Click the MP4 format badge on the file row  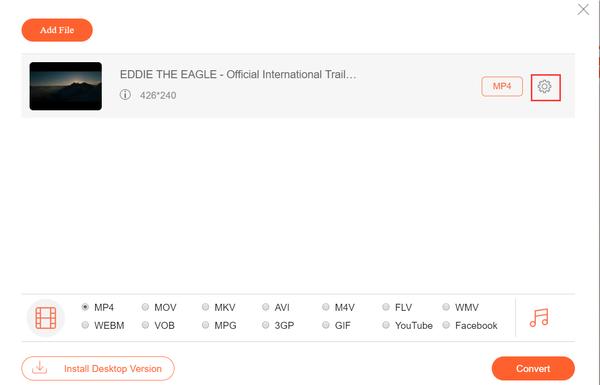point(502,86)
